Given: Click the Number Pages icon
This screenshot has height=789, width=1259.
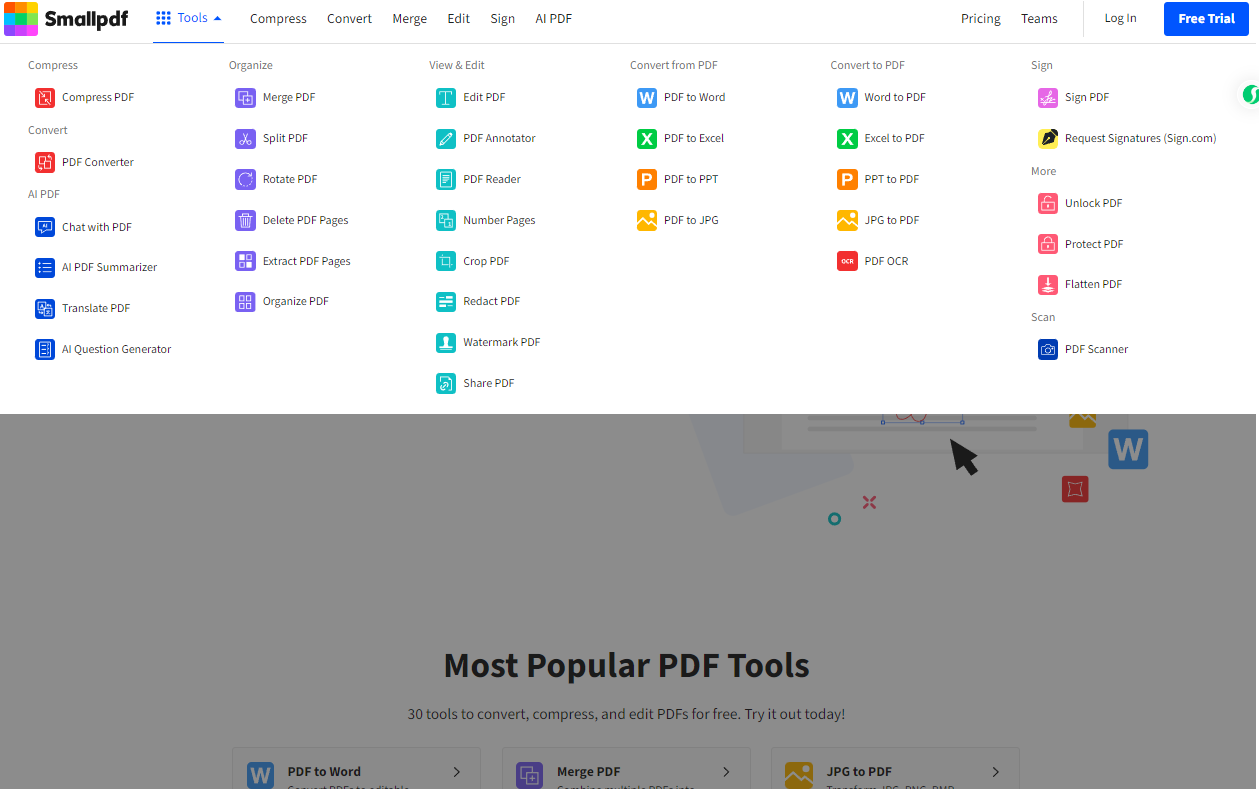Looking at the screenshot, I should [446, 220].
